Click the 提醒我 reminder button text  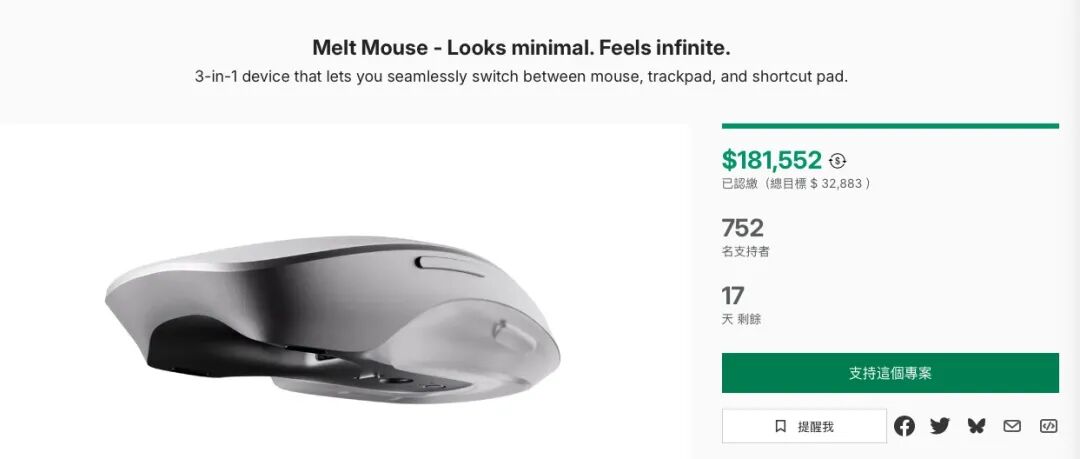815,426
